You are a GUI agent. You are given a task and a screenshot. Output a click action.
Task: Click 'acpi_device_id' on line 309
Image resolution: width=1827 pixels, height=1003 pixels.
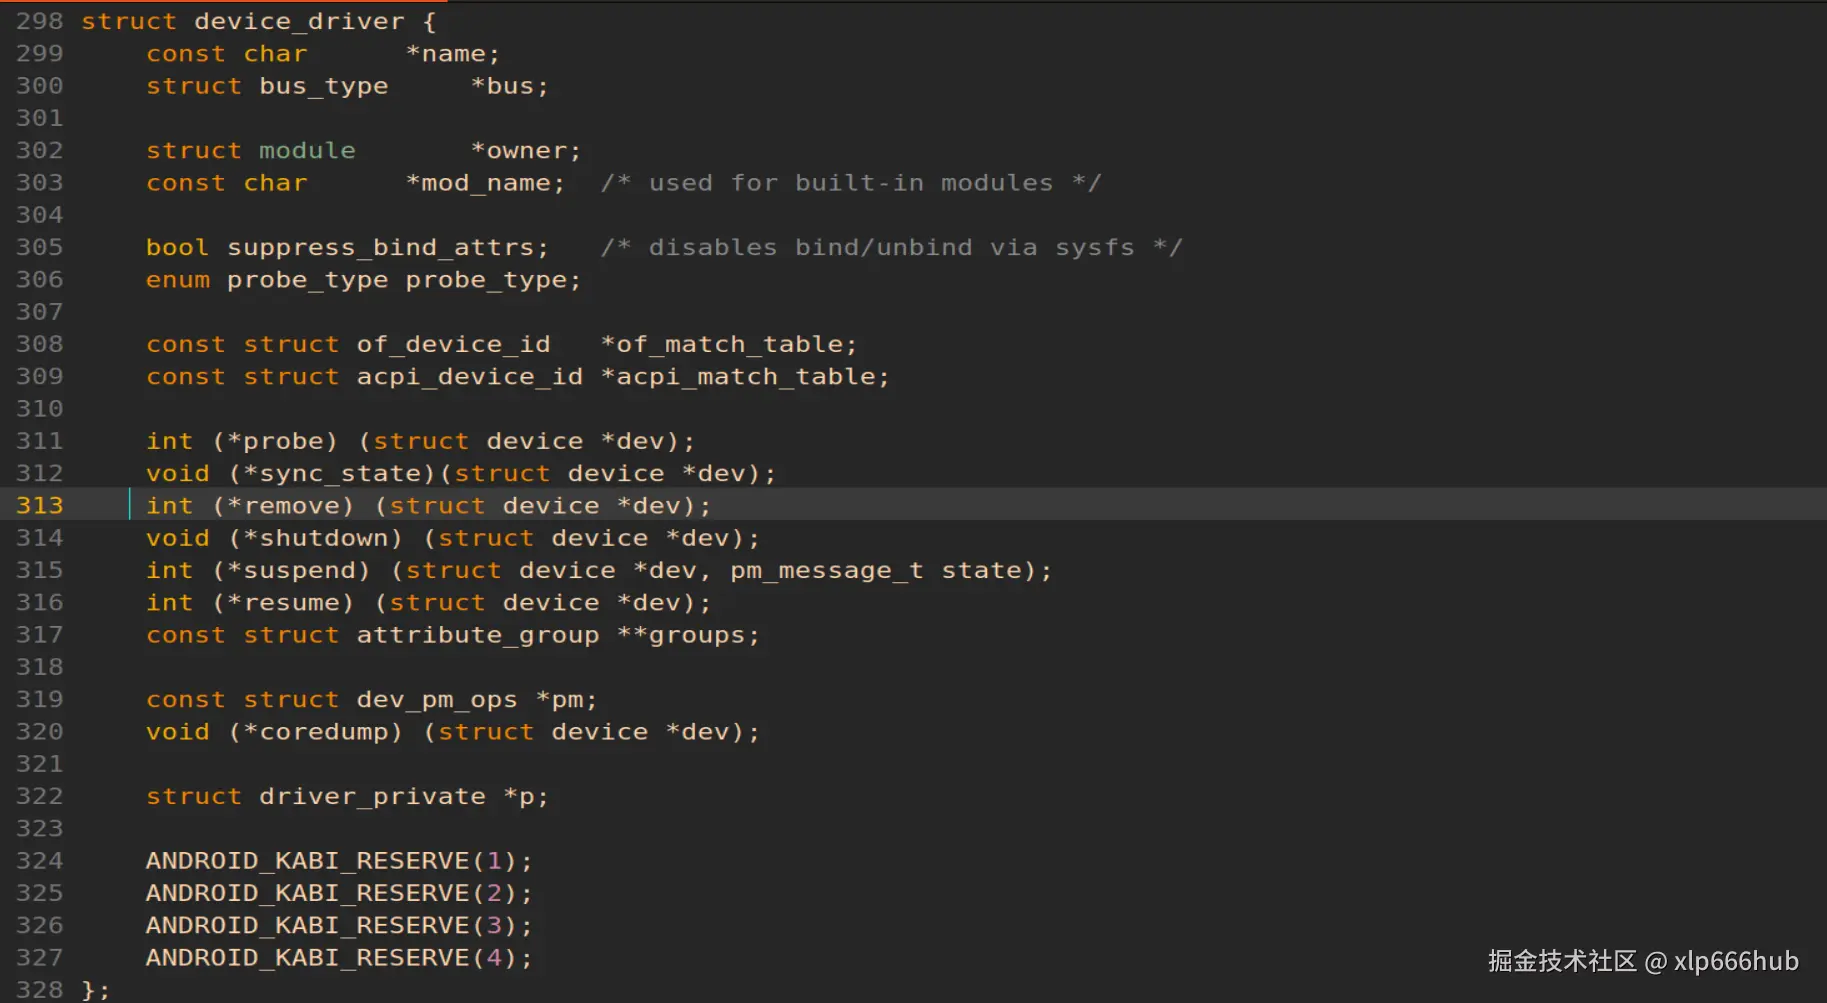click(x=469, y=376)
